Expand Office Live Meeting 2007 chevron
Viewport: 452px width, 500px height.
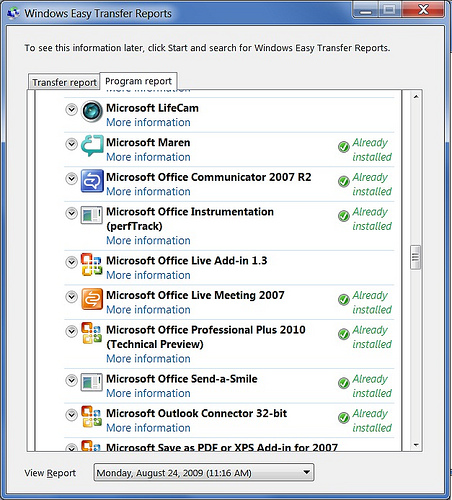pyautogui.click(x=71, y=297)
